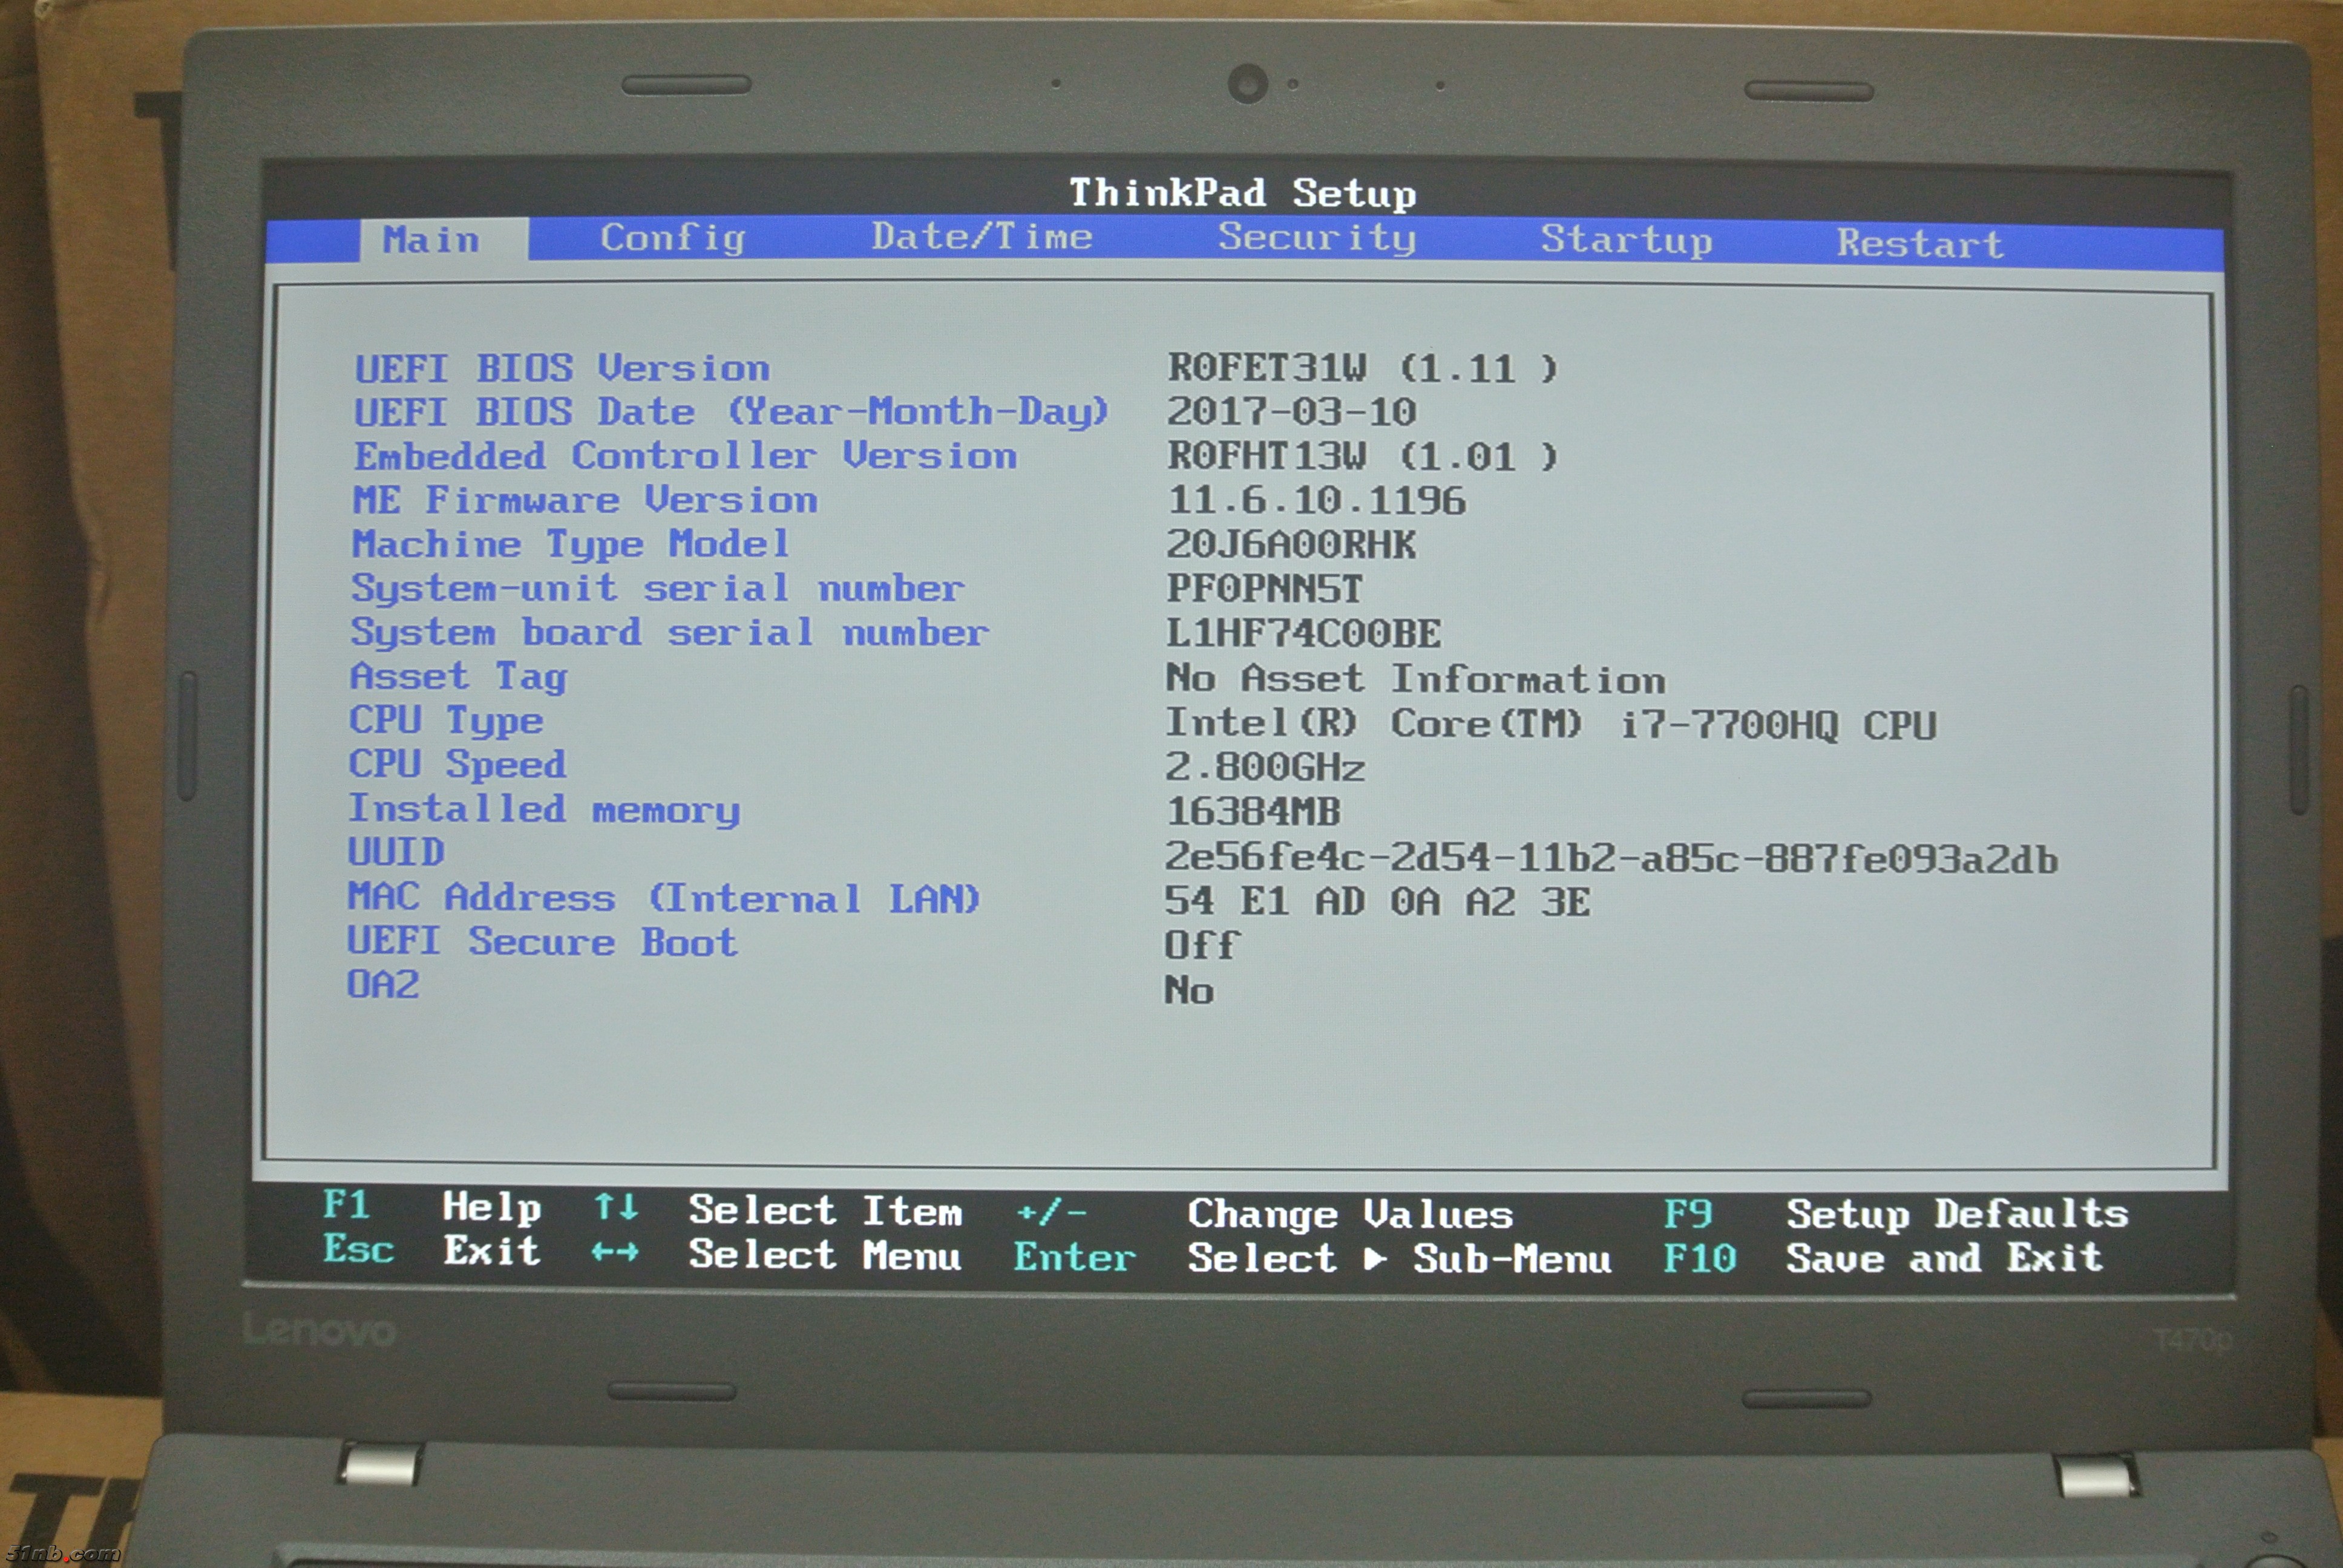Click the Enter key label
This screenshot has height=1568, width=2343.
[1074, 1257]
